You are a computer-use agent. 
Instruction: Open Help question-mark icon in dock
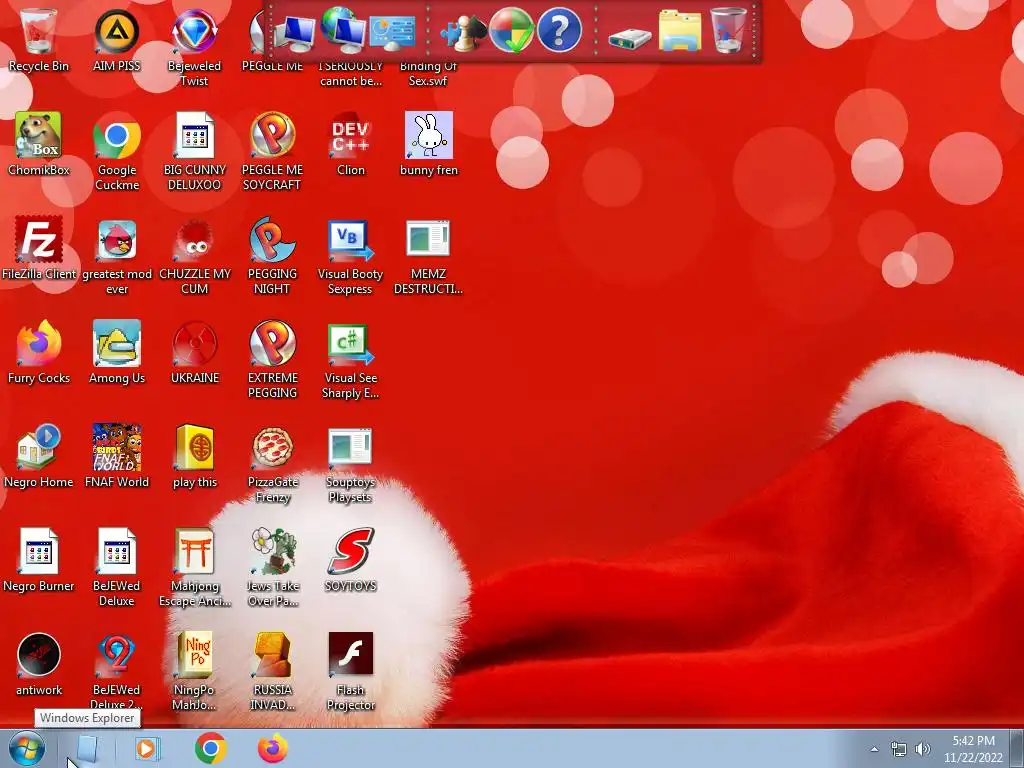click(x=560, y=30)
